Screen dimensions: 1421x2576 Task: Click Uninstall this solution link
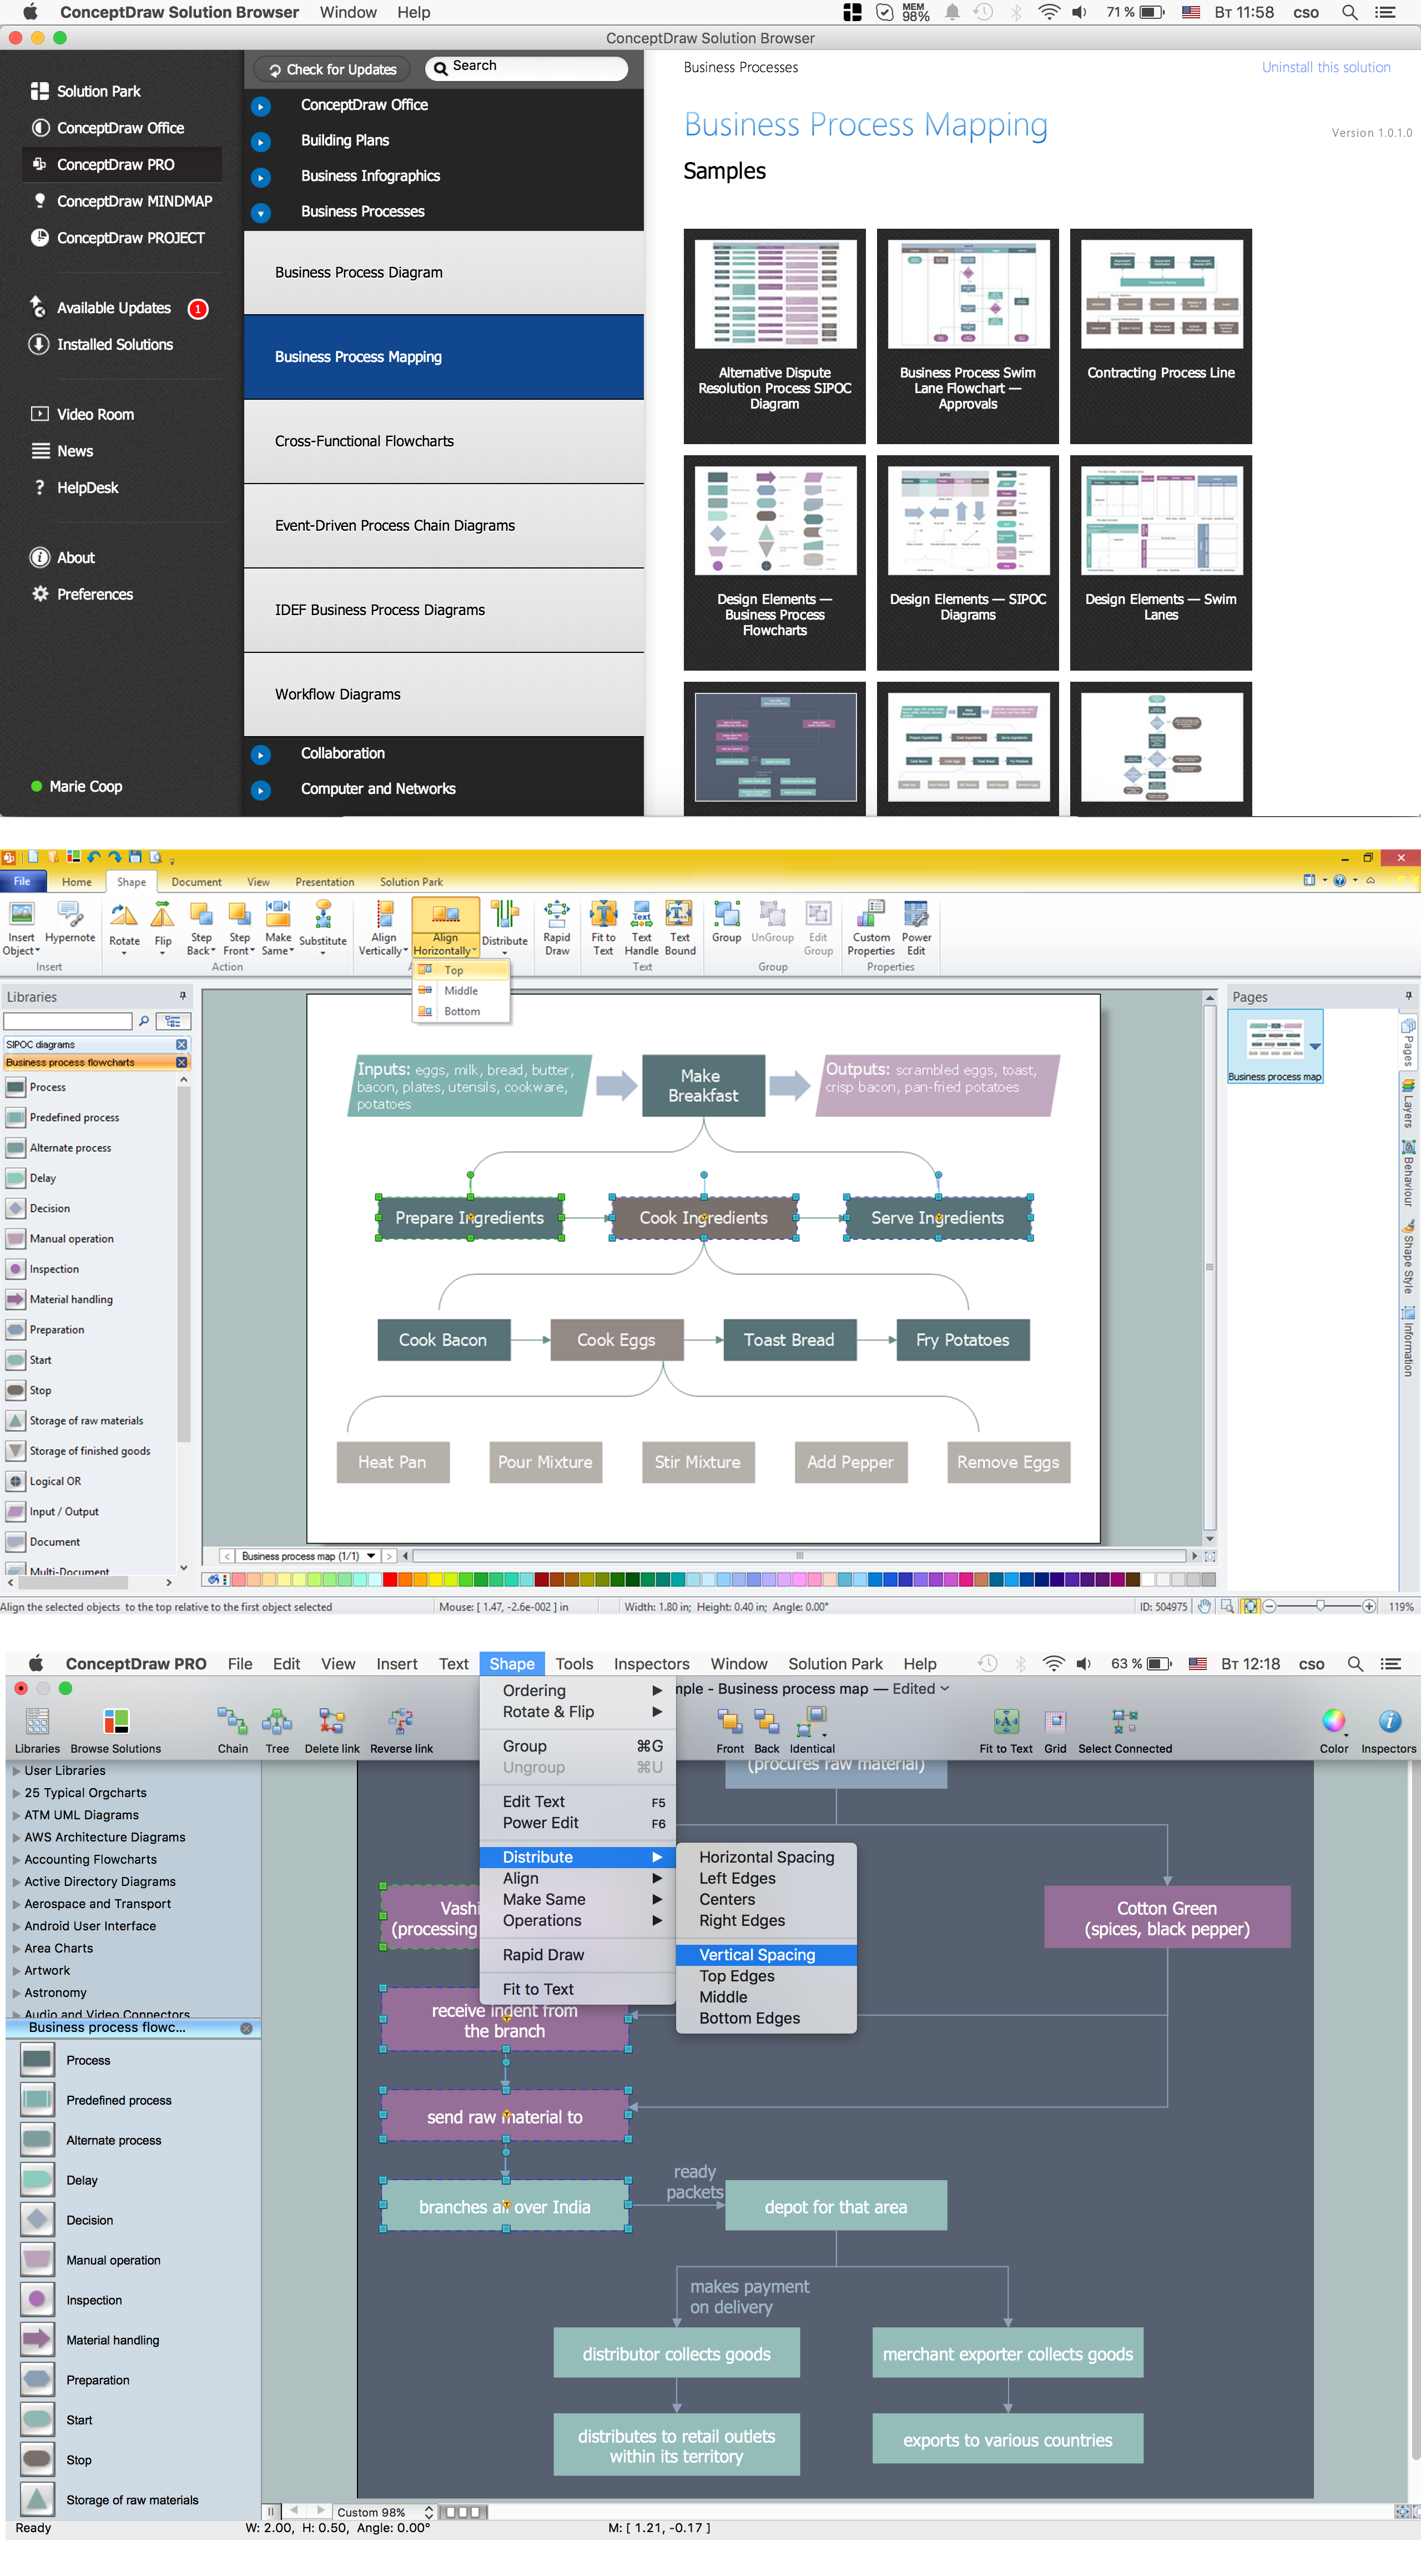point(1325,67)
